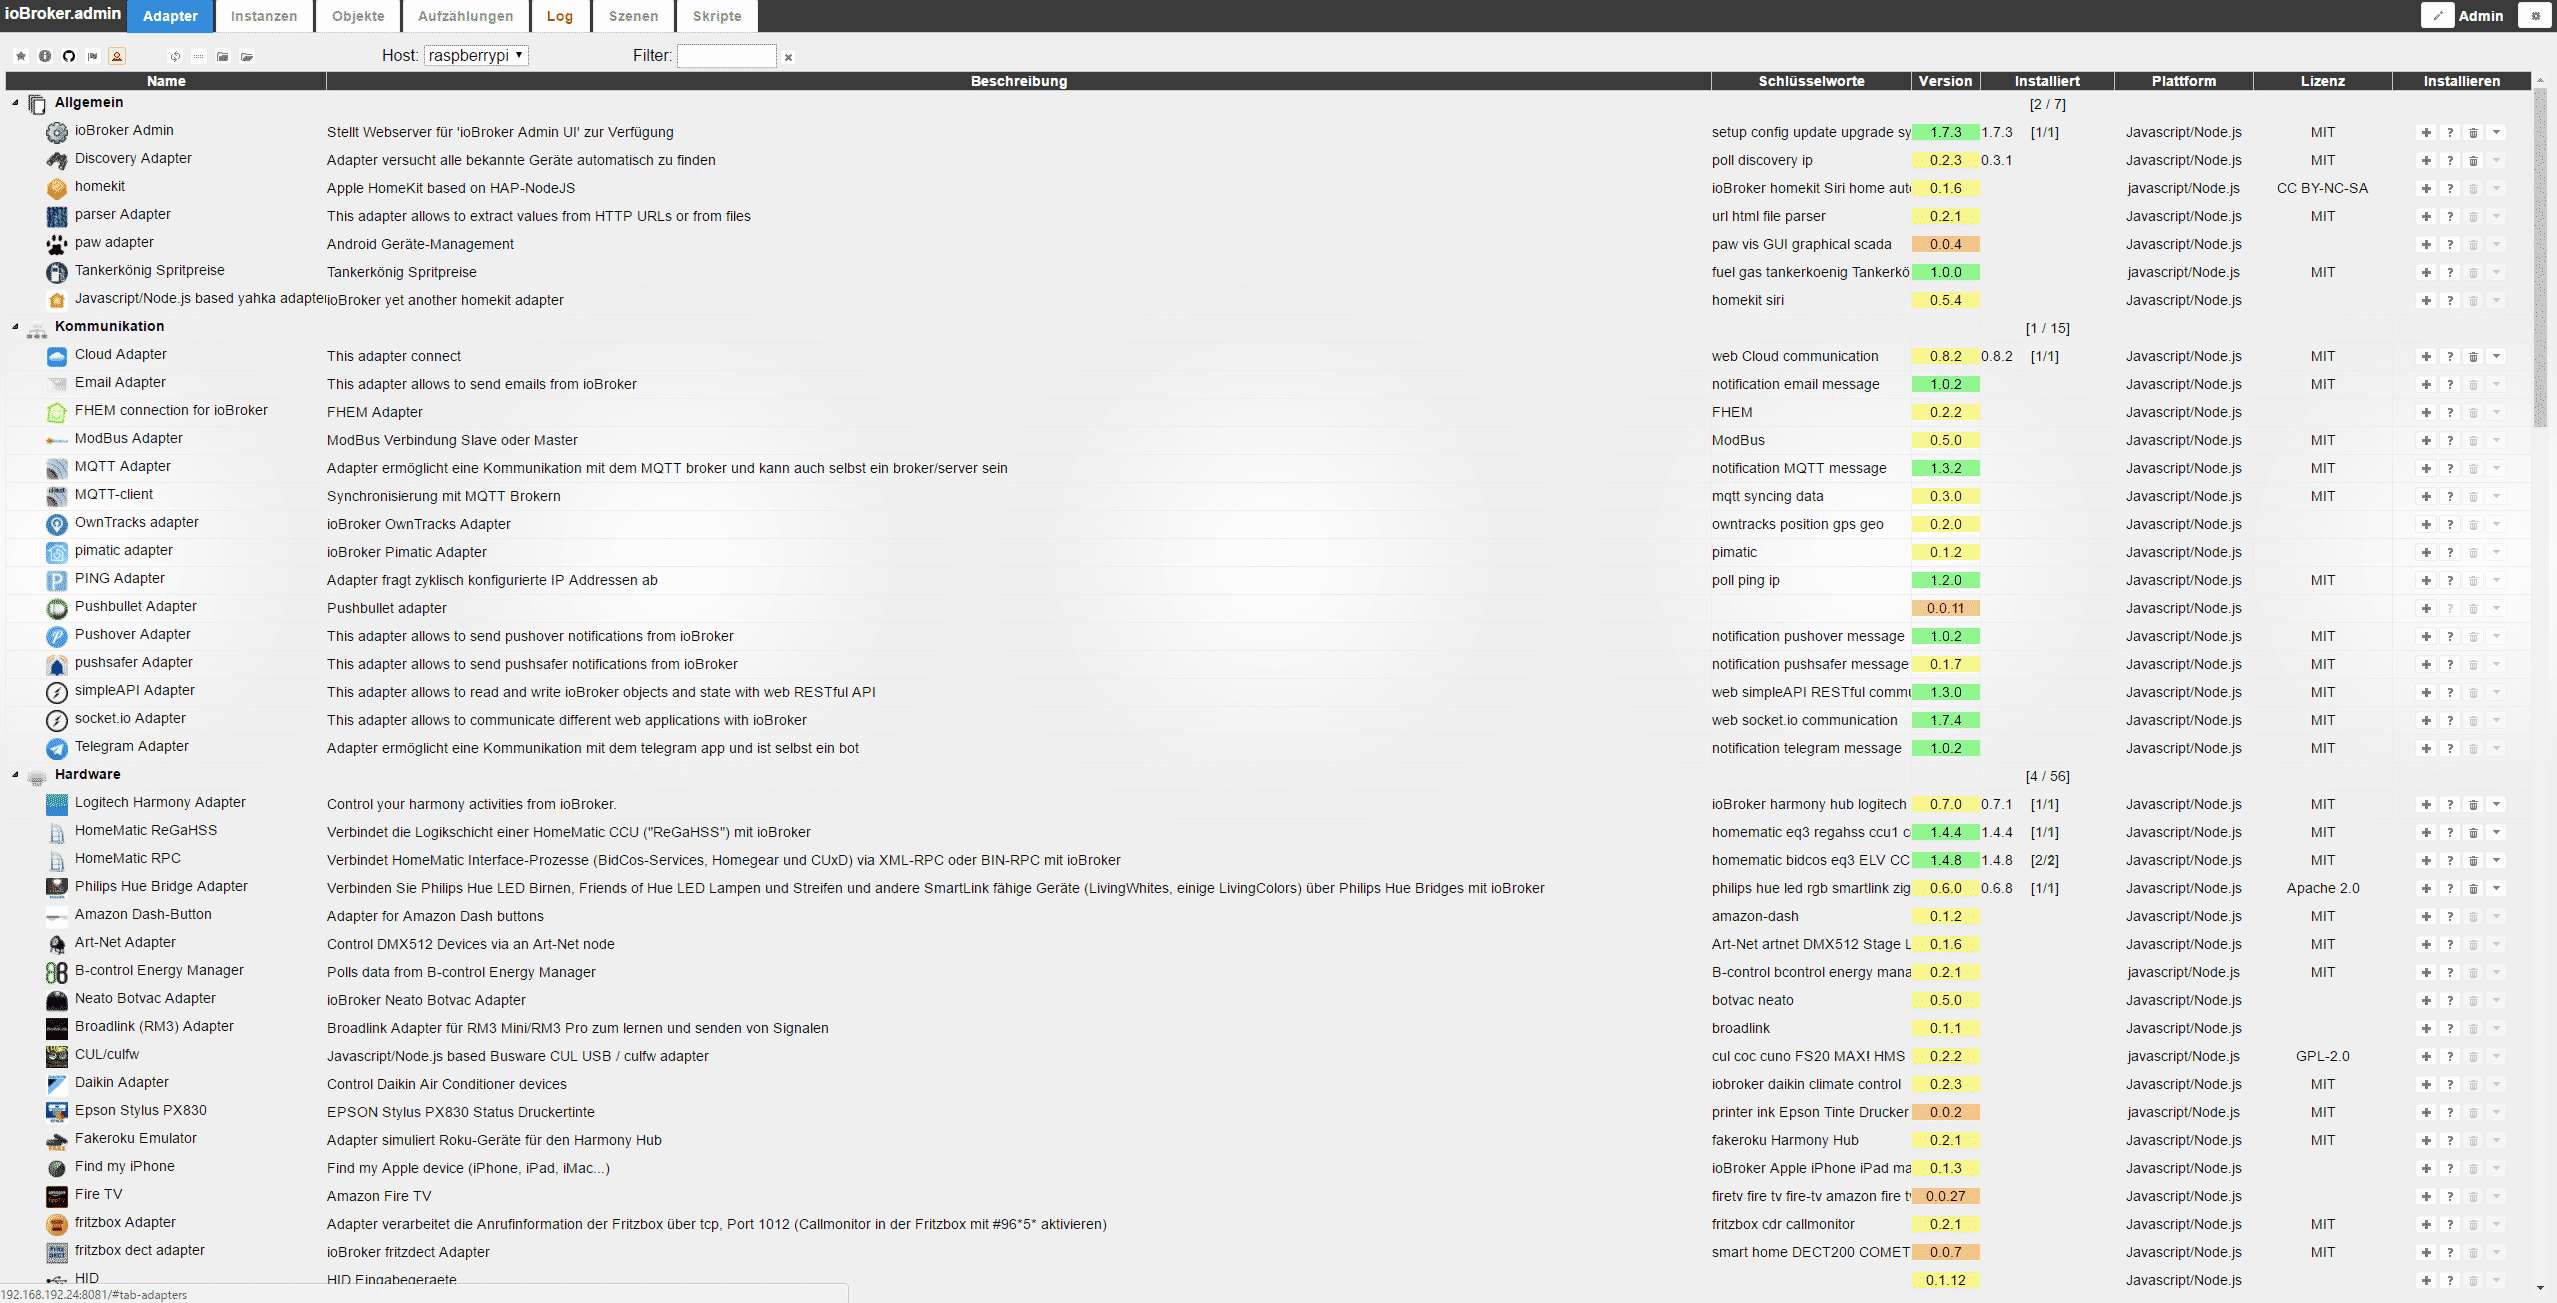Open help question mark for Telegram Adapter

click(x=2449, y=748)
